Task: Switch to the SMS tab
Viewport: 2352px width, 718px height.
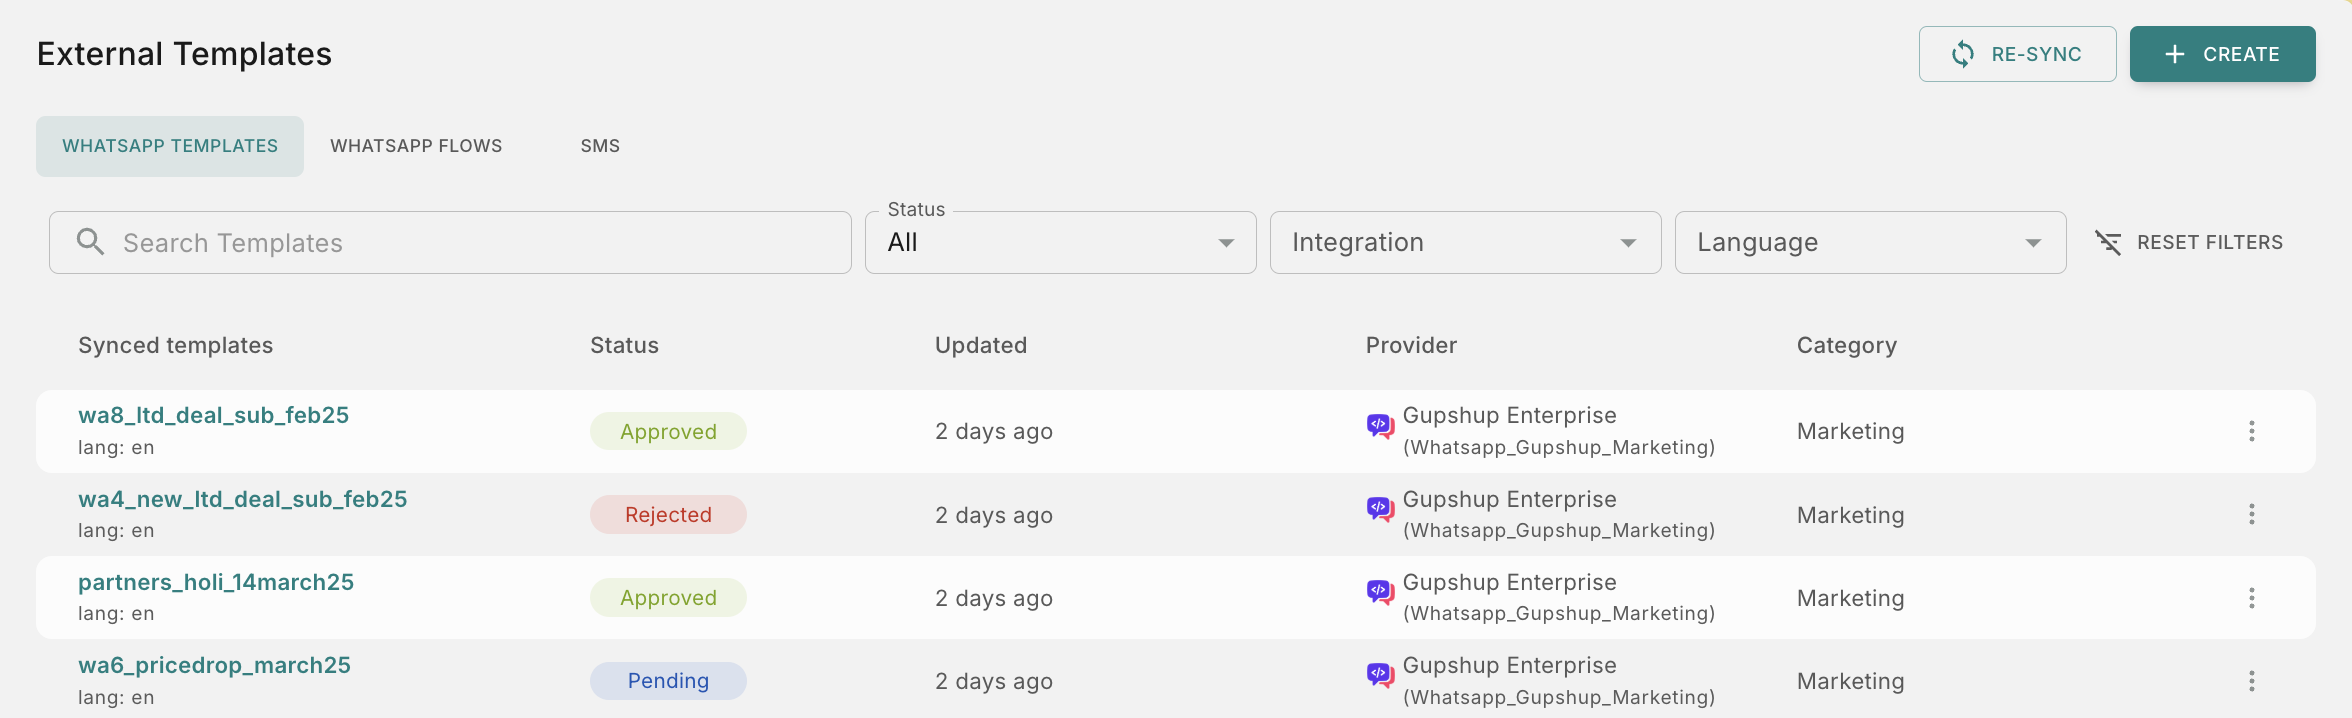Action: 600,146
